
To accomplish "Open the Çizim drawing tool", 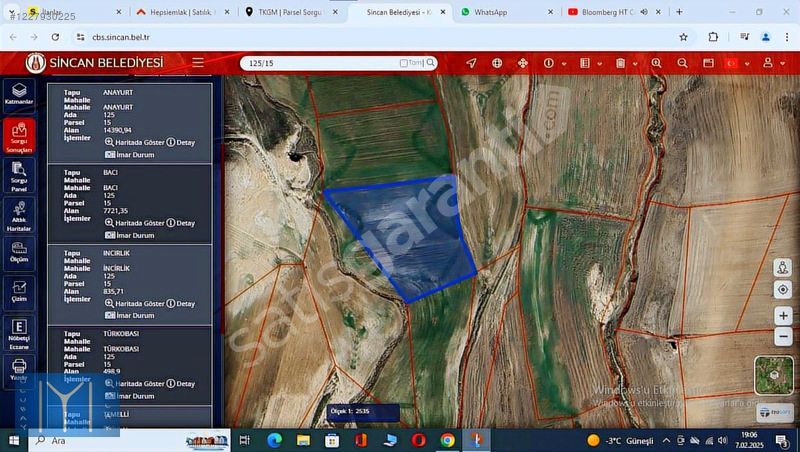I will (19, 292).
